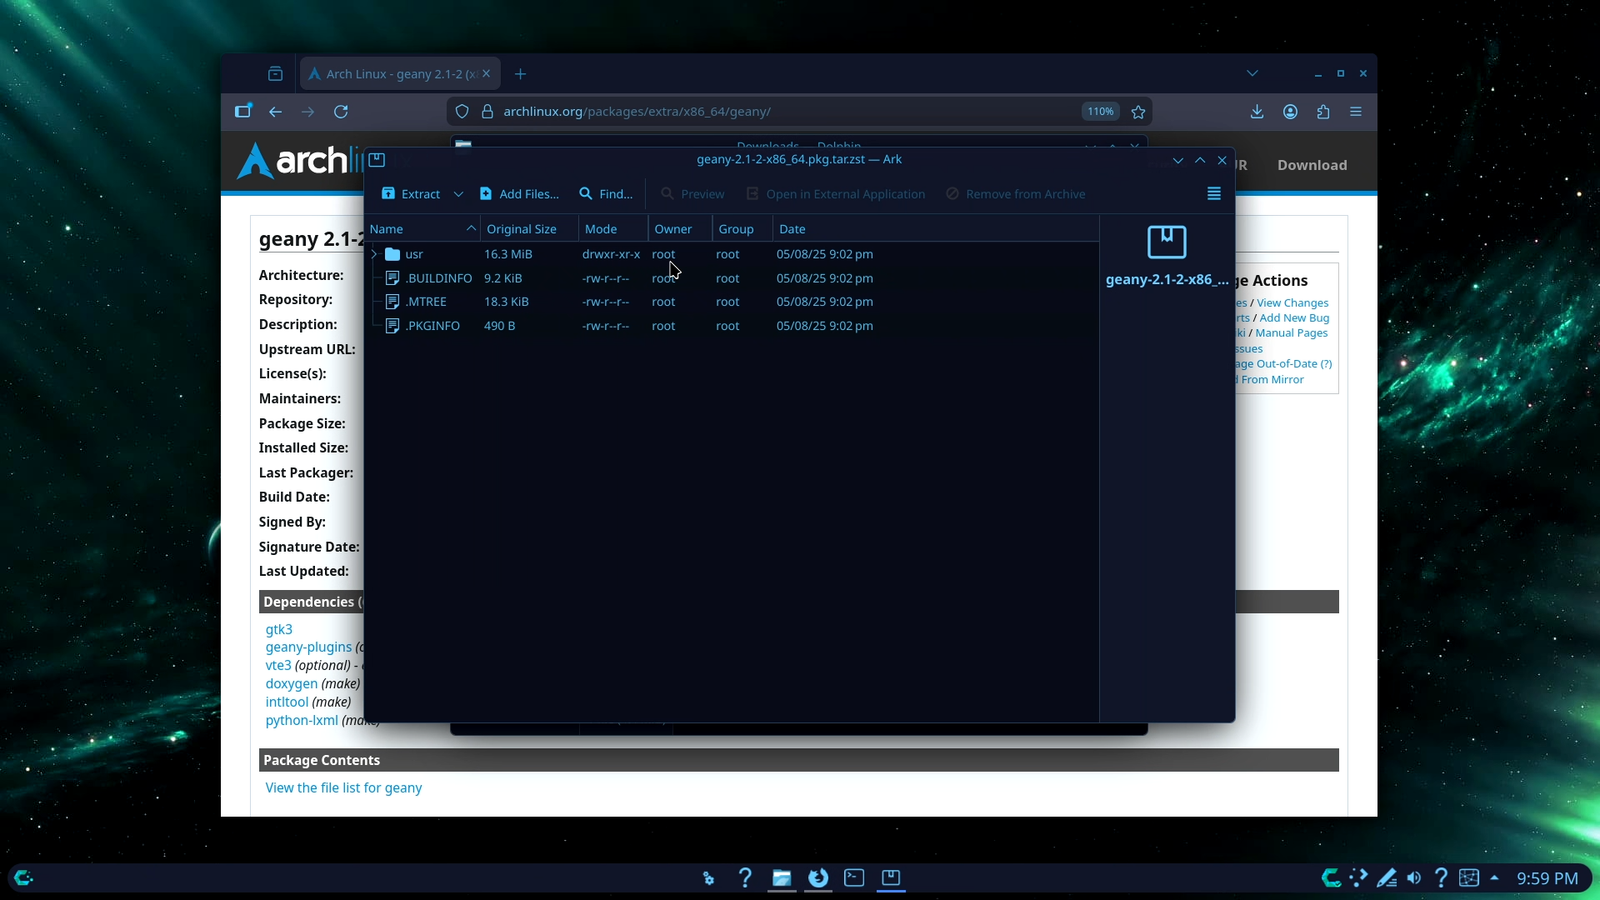Open Firefox tab view icon
Screen dimensions: 1600x900
click(x=275, y=74)
